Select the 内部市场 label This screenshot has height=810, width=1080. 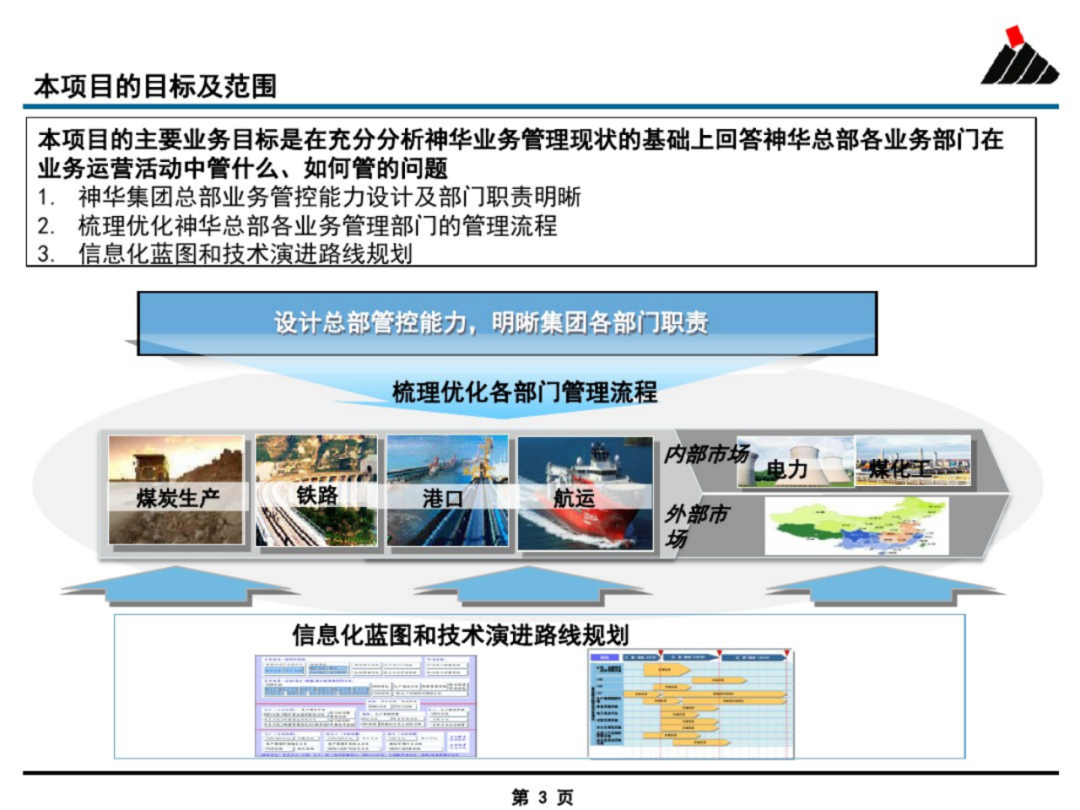(x=706, y=455)
